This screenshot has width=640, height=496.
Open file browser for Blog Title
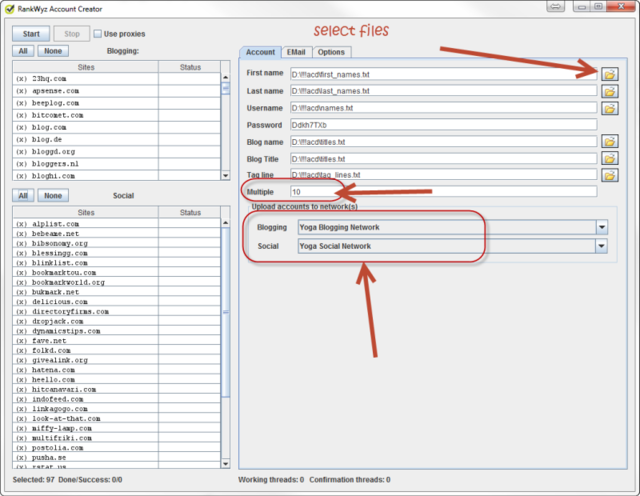pos(609,158)
